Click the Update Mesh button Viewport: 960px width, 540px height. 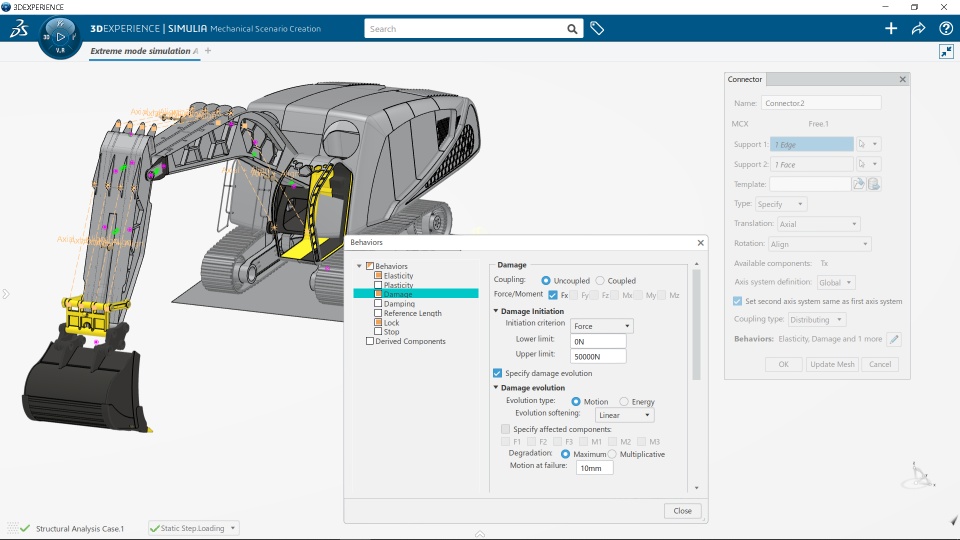832,364
